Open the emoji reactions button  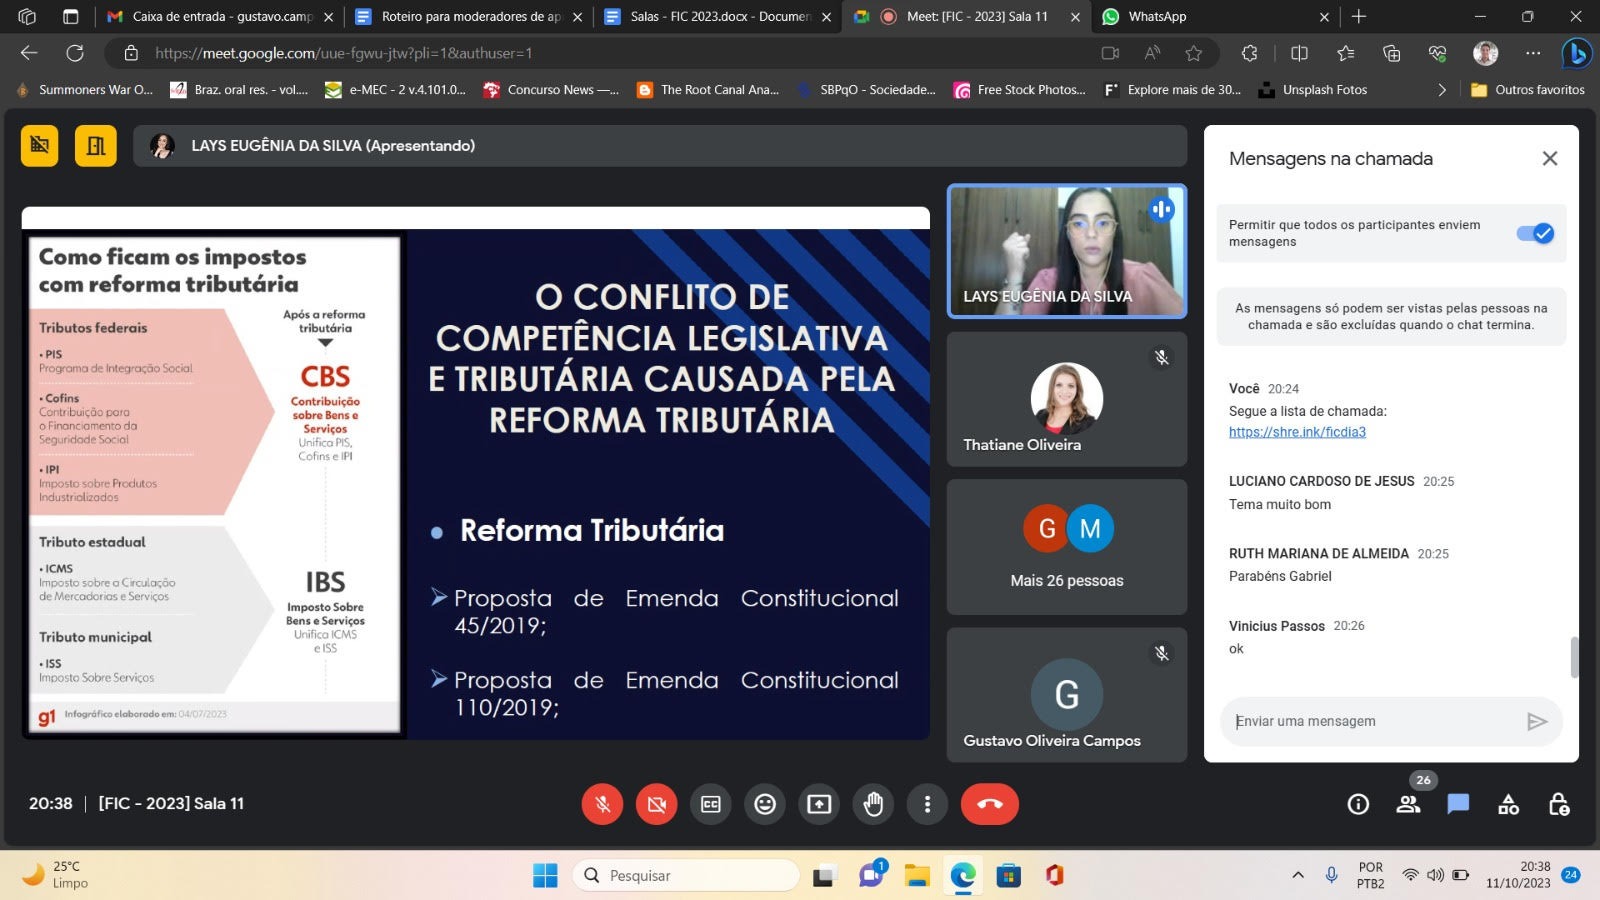(765, 804)
